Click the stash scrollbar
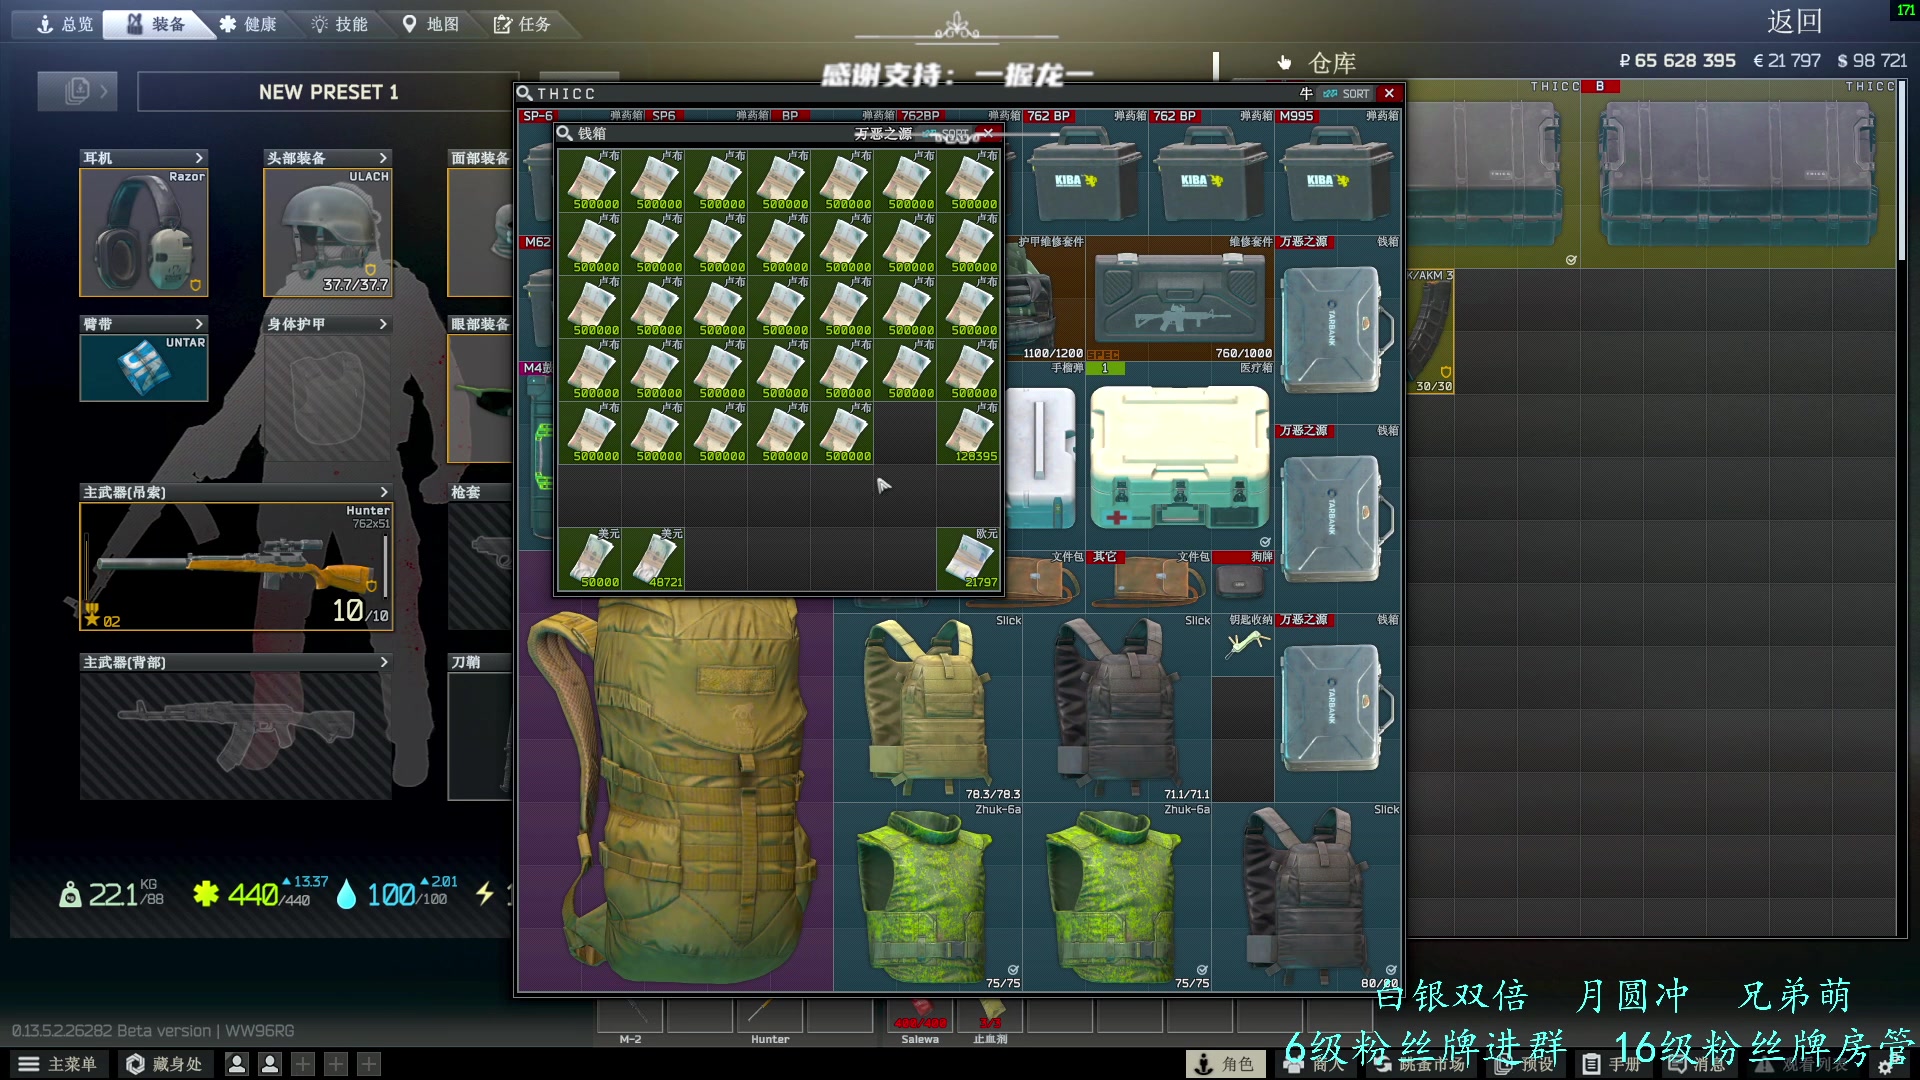The height and width of the screenshot is (1080, 1920). point(1902,170)
